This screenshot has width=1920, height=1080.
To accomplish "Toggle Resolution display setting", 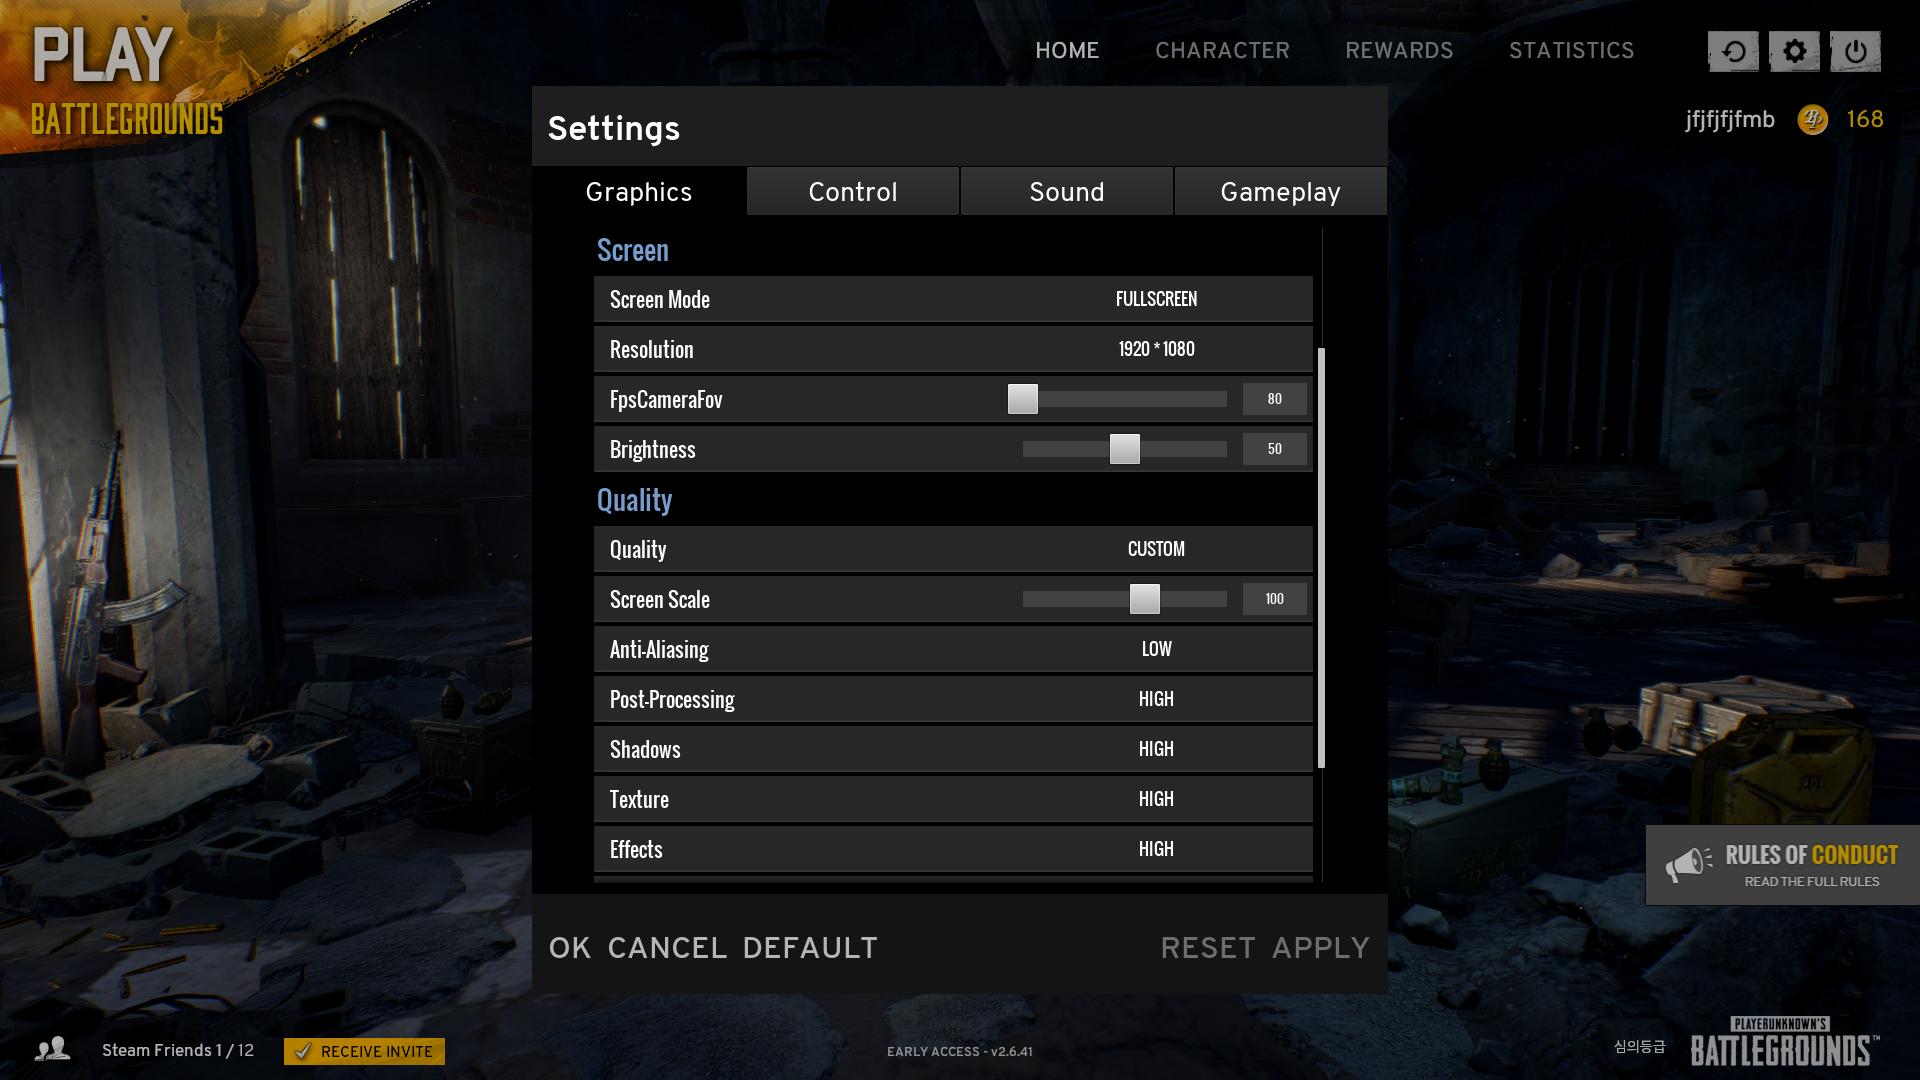I will click(x=1156, y=348).
